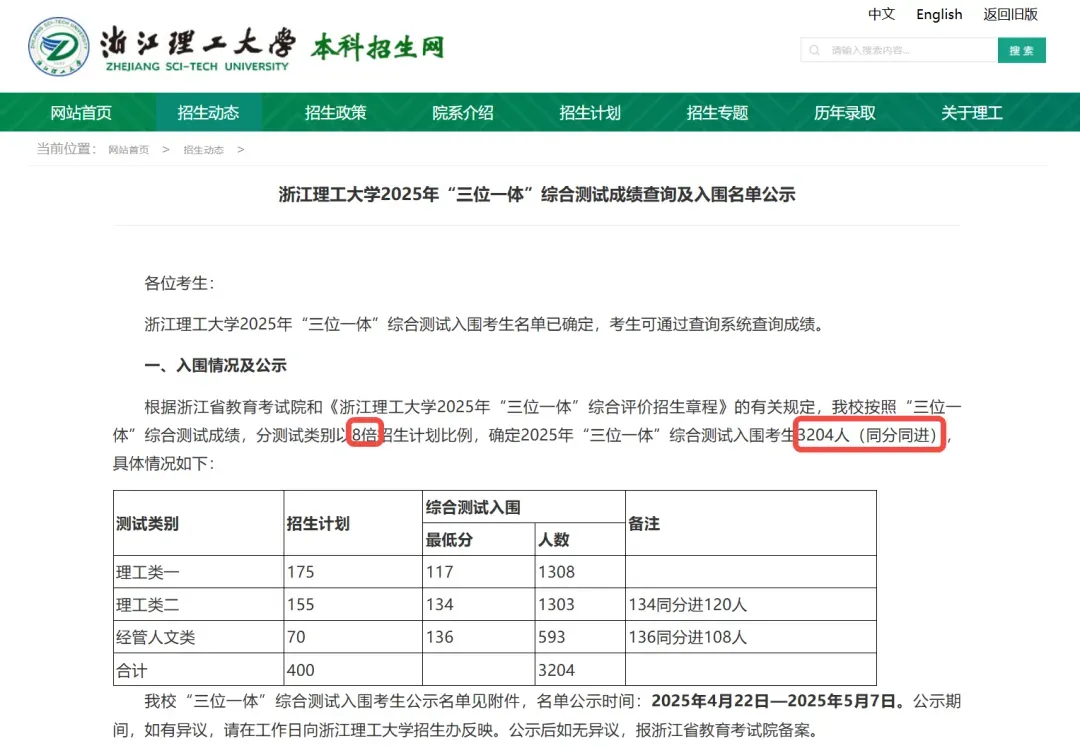Open the 返回旧版 old version link
This screenshot has height=748, width=1080.
pyautogui.click(x=1010, y=14)
